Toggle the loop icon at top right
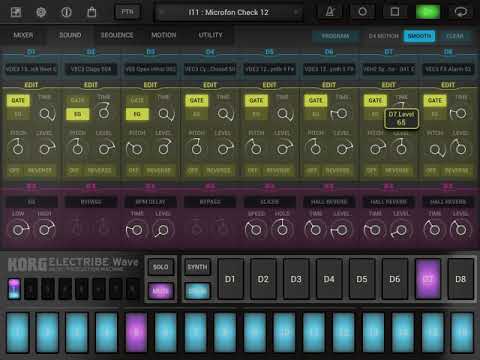 pos(461,12)
